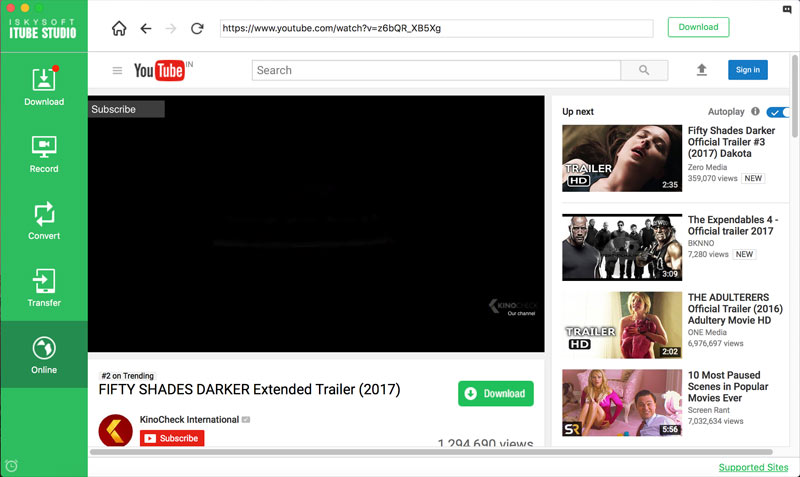Image resolution: width=800 pixels, height=477 pixels.
Task: Open THE ADULTERERS trailer thumbnail
Action: pyautogui.click(x=622, y=325)
